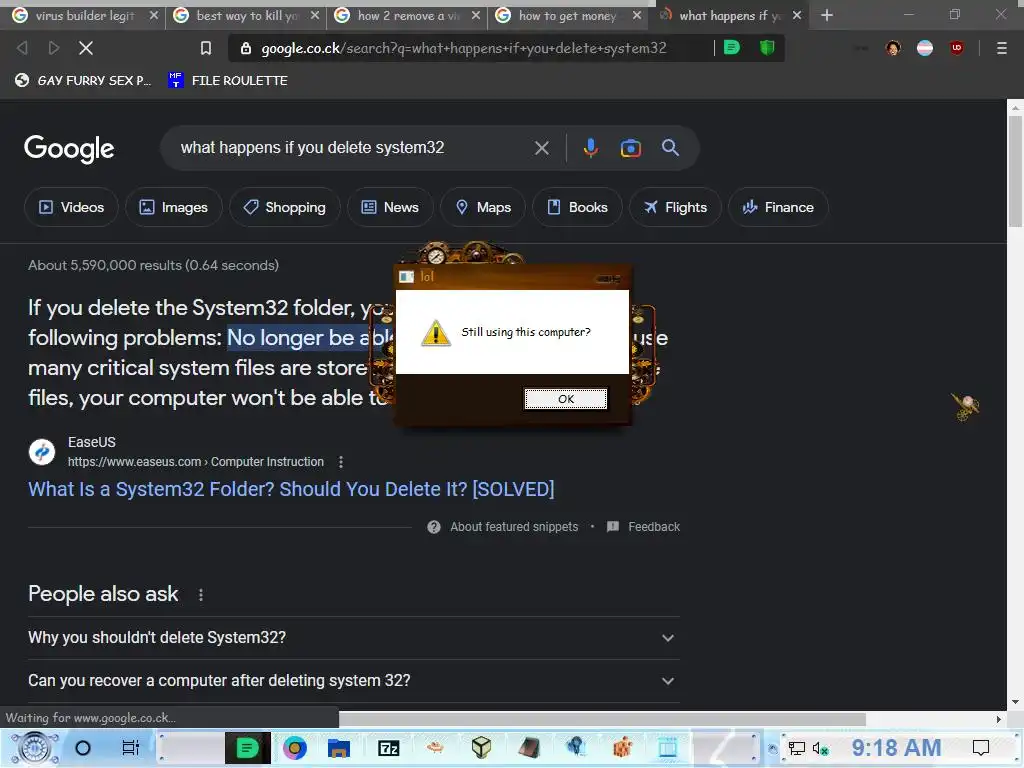Viewport: 1024px width, 768px height.
Task: Open File Explorer on taskbar
Action: [x=339, y=748]
